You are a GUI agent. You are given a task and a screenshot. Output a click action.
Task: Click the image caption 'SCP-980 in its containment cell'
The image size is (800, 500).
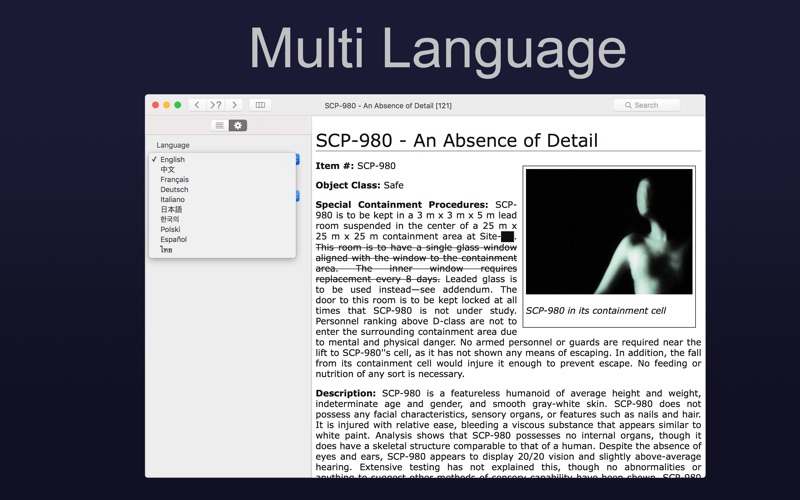coord(595,311)
